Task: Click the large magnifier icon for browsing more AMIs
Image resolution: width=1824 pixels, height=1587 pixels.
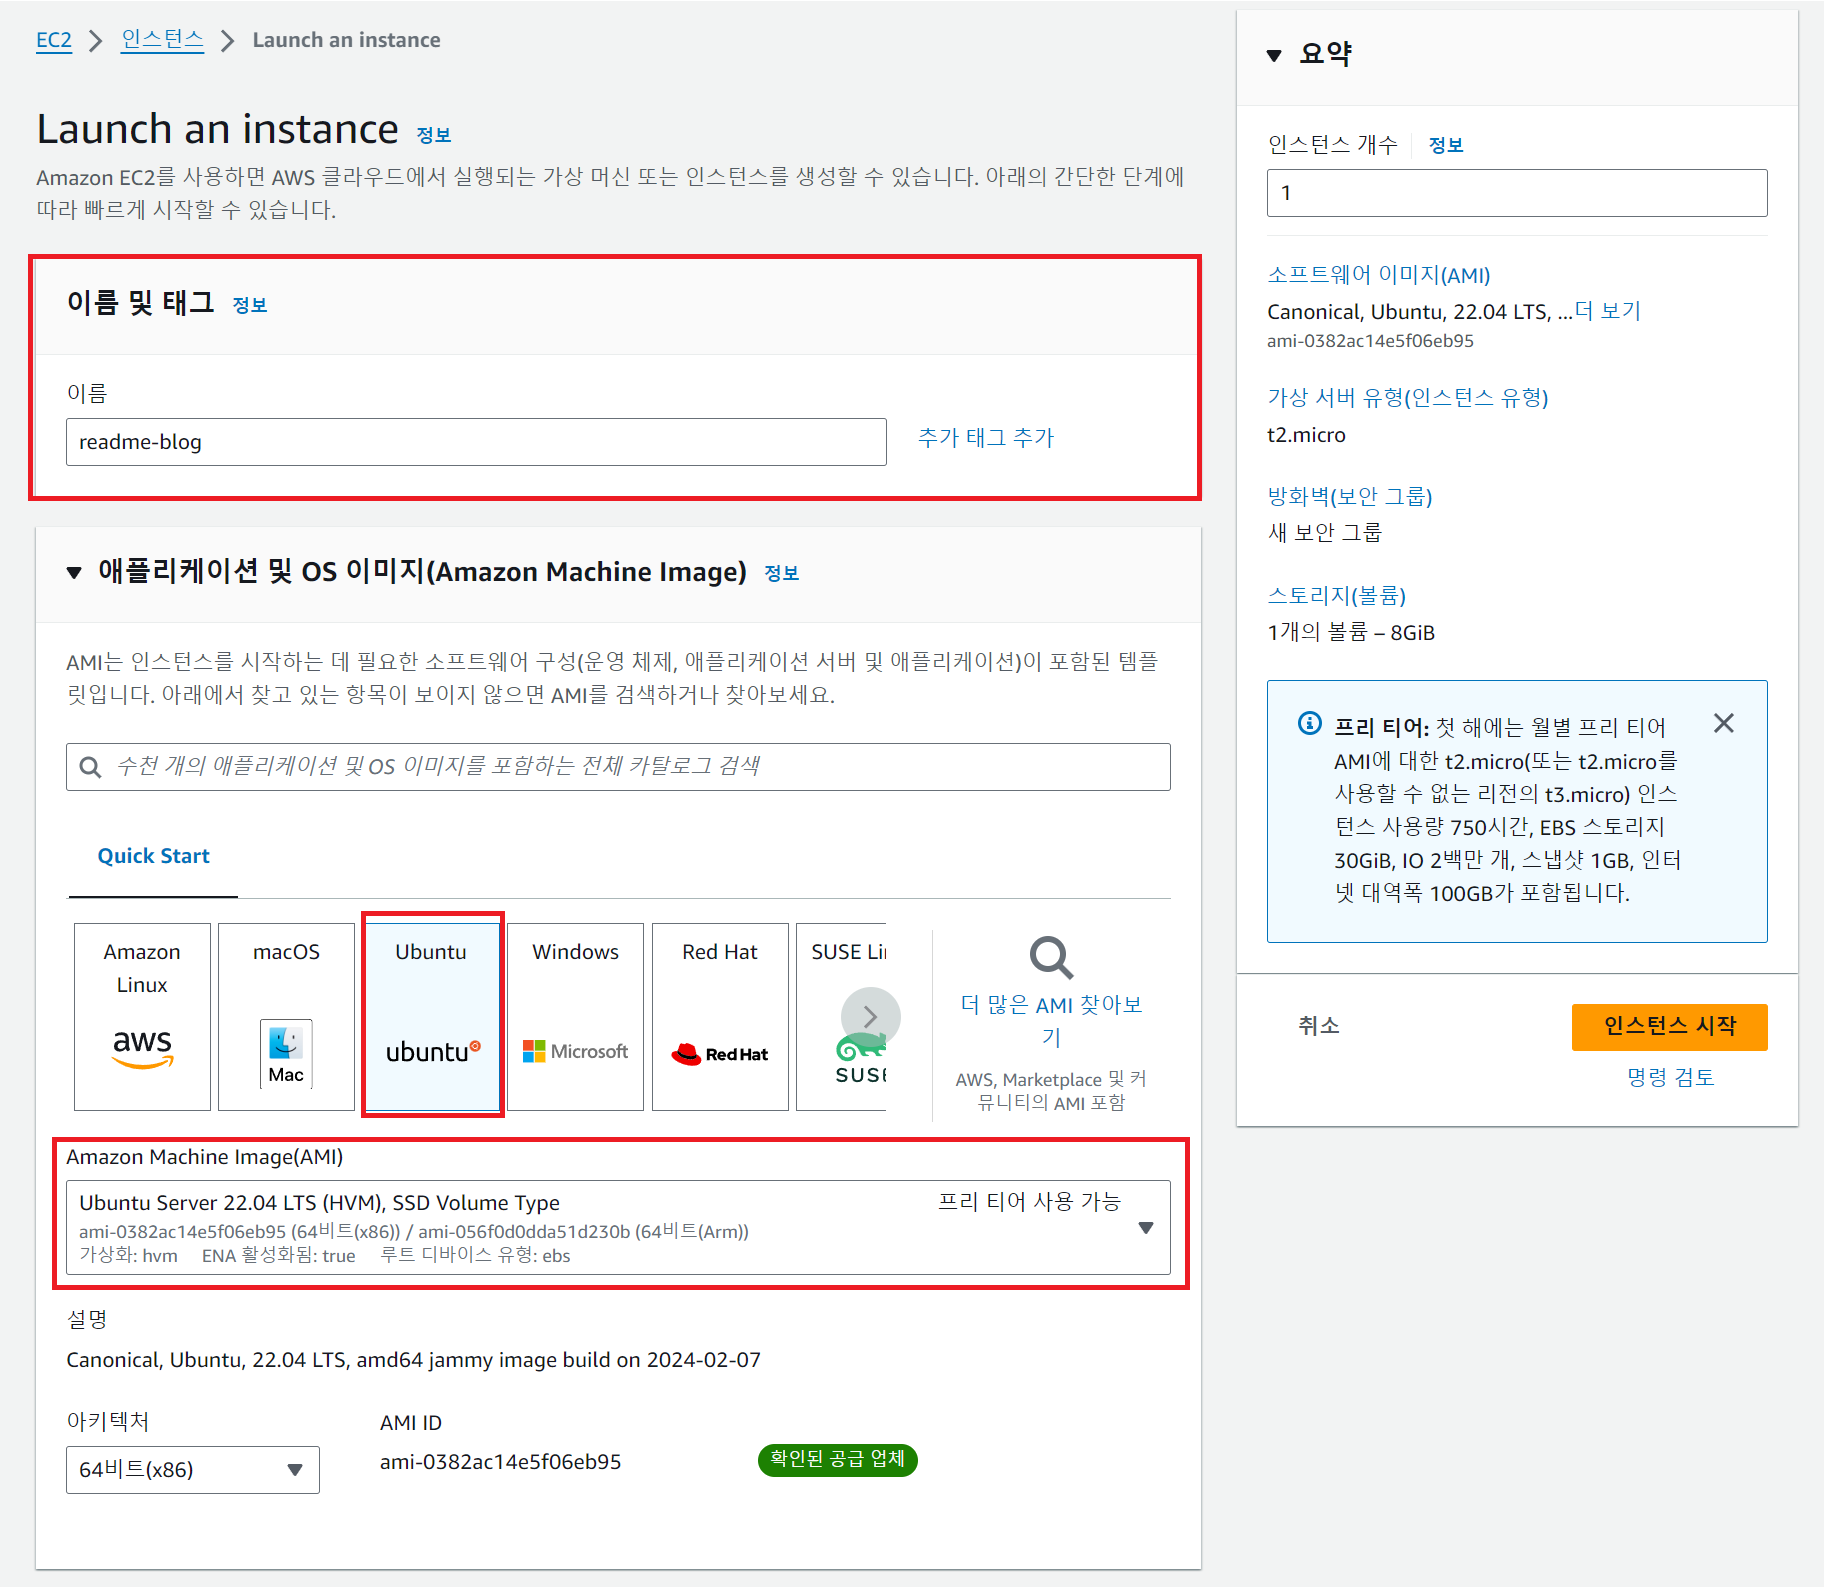Action: point(1051,958)
